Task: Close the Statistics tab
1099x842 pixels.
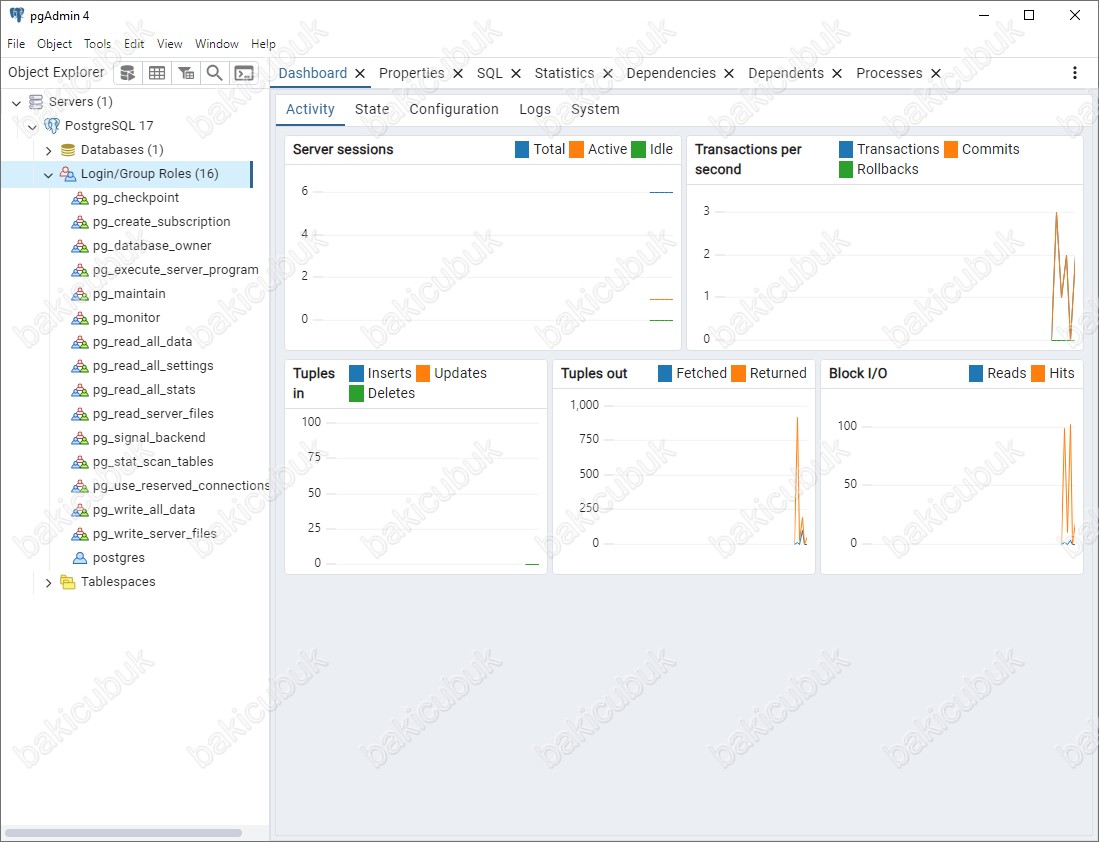Action: tap(608, 74)
